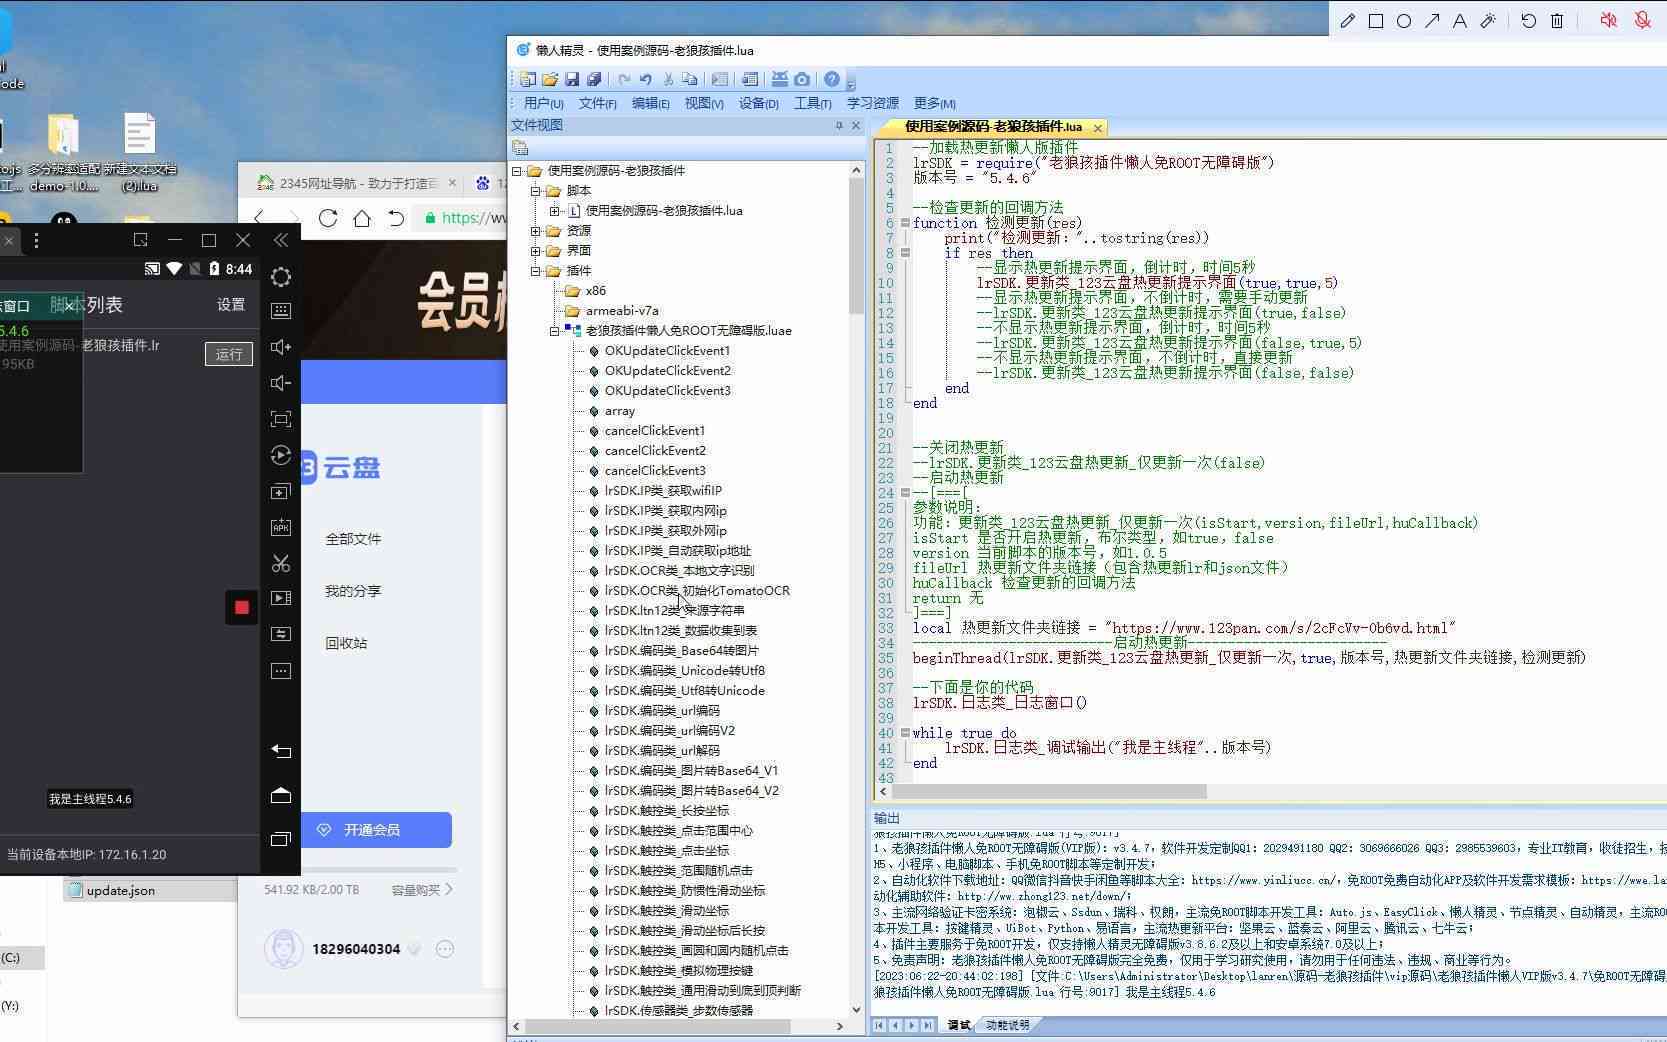Open help via the question mark icon
This screenshot has height=1042, width=1667.
click(831, 79)
